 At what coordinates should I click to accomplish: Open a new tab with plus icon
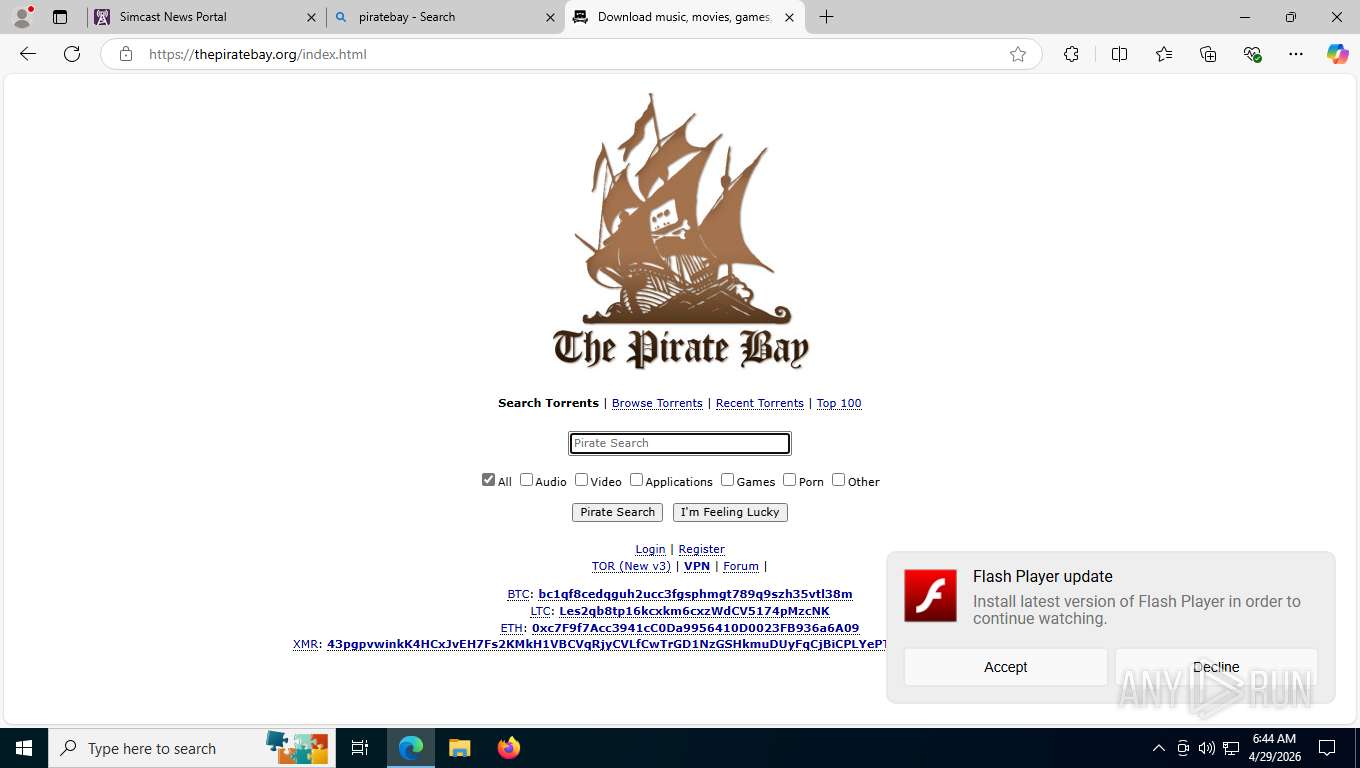(826, 17)
